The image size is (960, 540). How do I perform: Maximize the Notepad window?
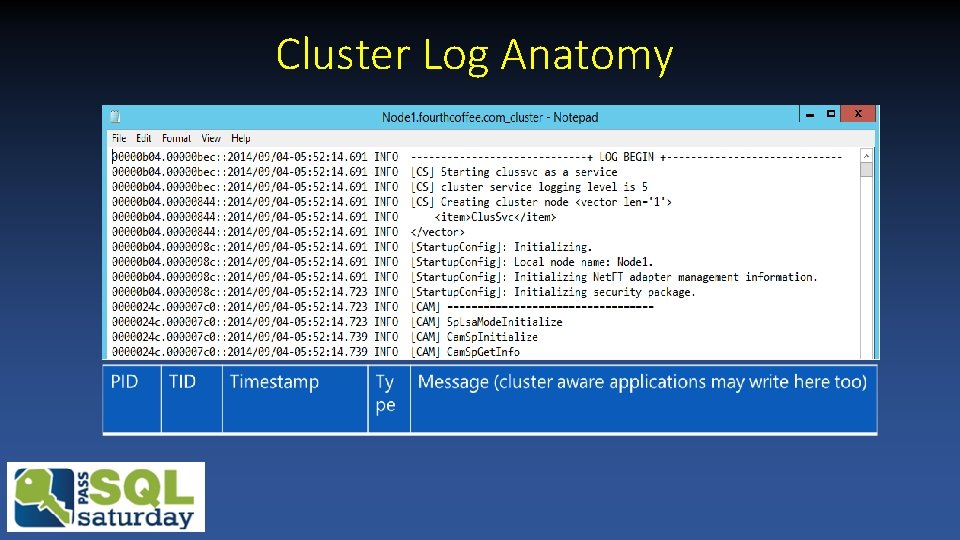coord(831,114)
